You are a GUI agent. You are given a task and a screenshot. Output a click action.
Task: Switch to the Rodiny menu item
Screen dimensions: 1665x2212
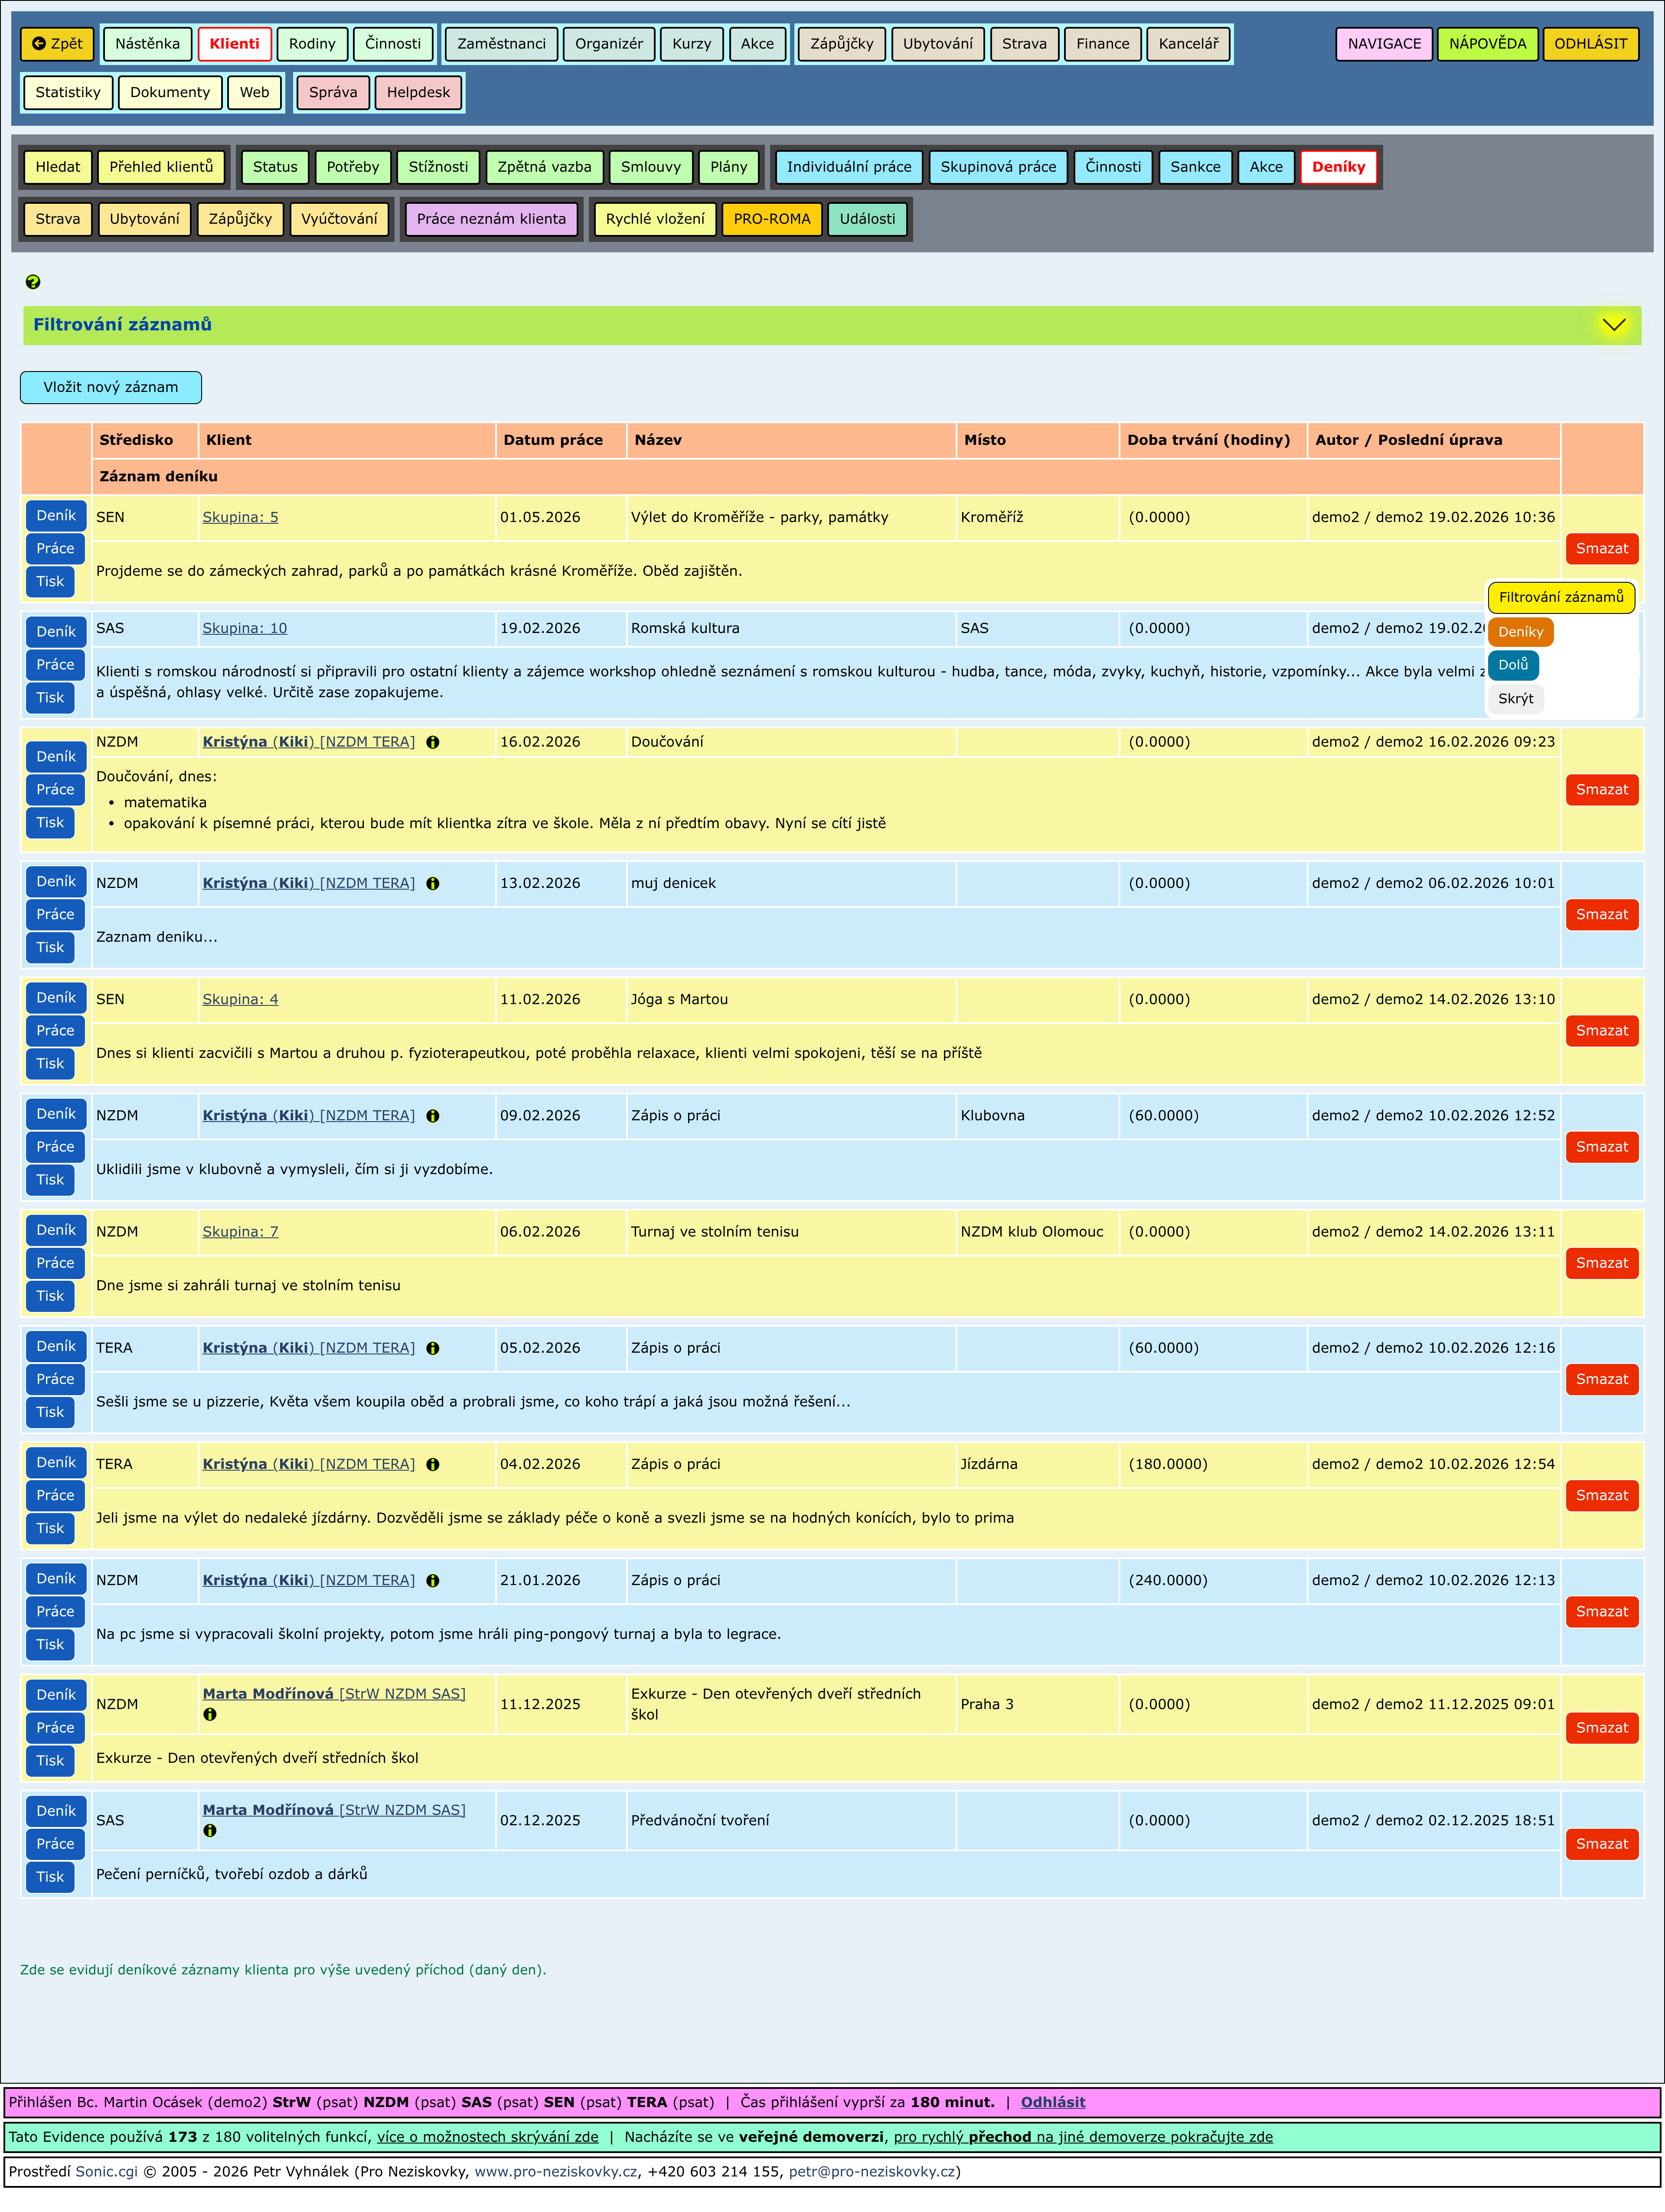coord(312,44)
